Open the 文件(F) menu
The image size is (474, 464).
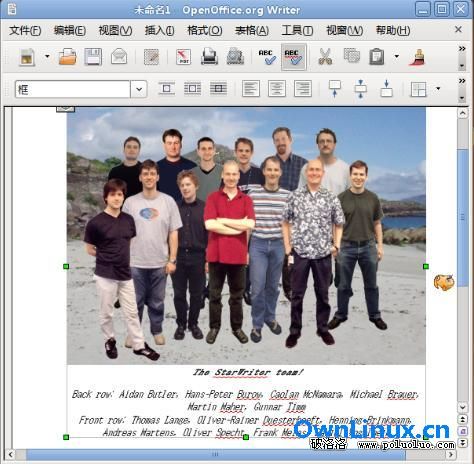click(x=25, y=31)
